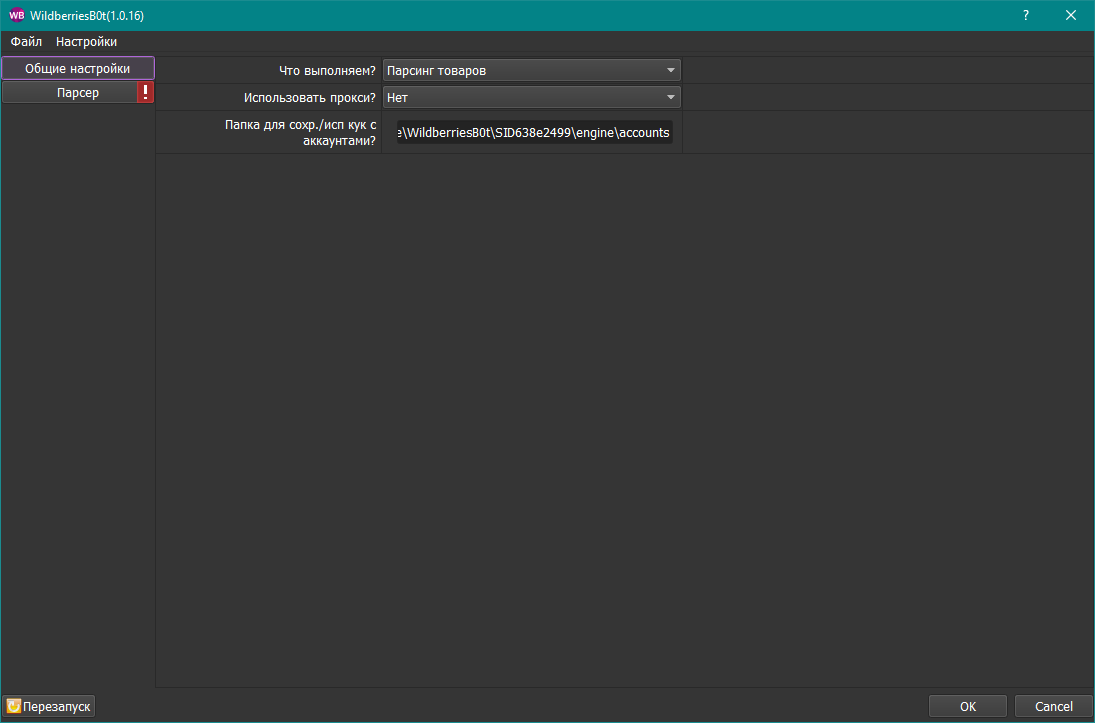
Task: Click the Cancel button
Action: tap(1053, 706)
